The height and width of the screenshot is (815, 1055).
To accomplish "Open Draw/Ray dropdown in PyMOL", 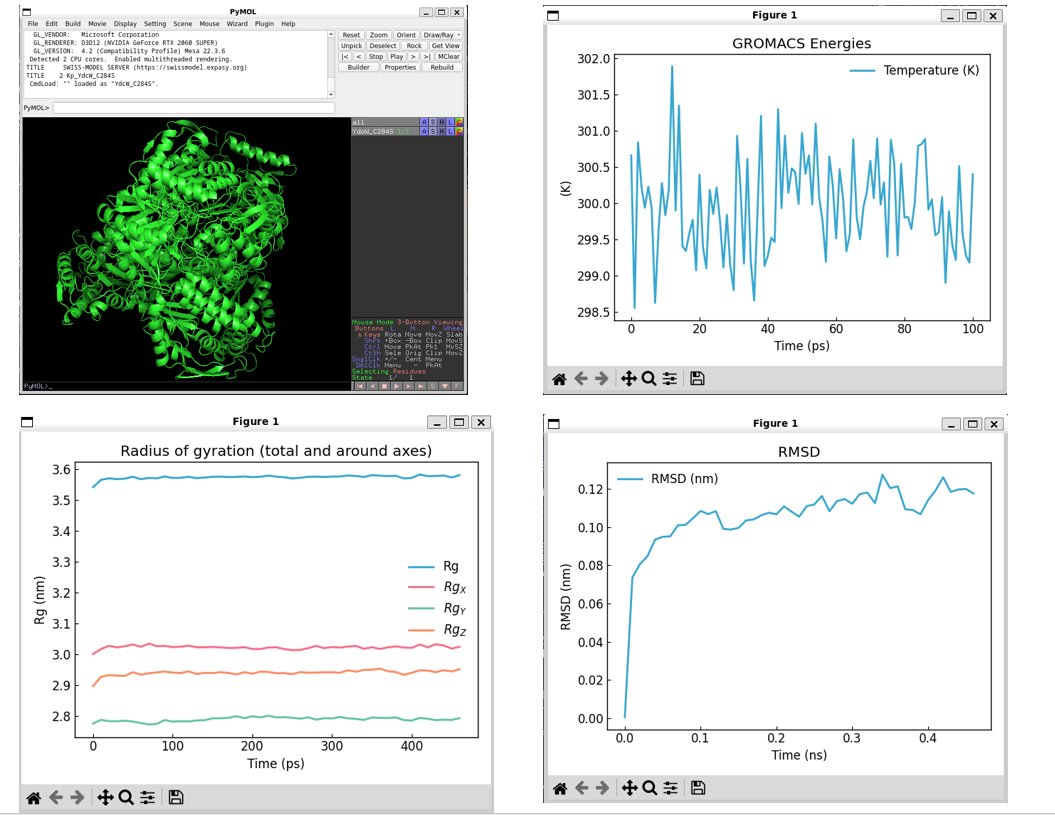I will pyautogui.click(x=441, y=35).
